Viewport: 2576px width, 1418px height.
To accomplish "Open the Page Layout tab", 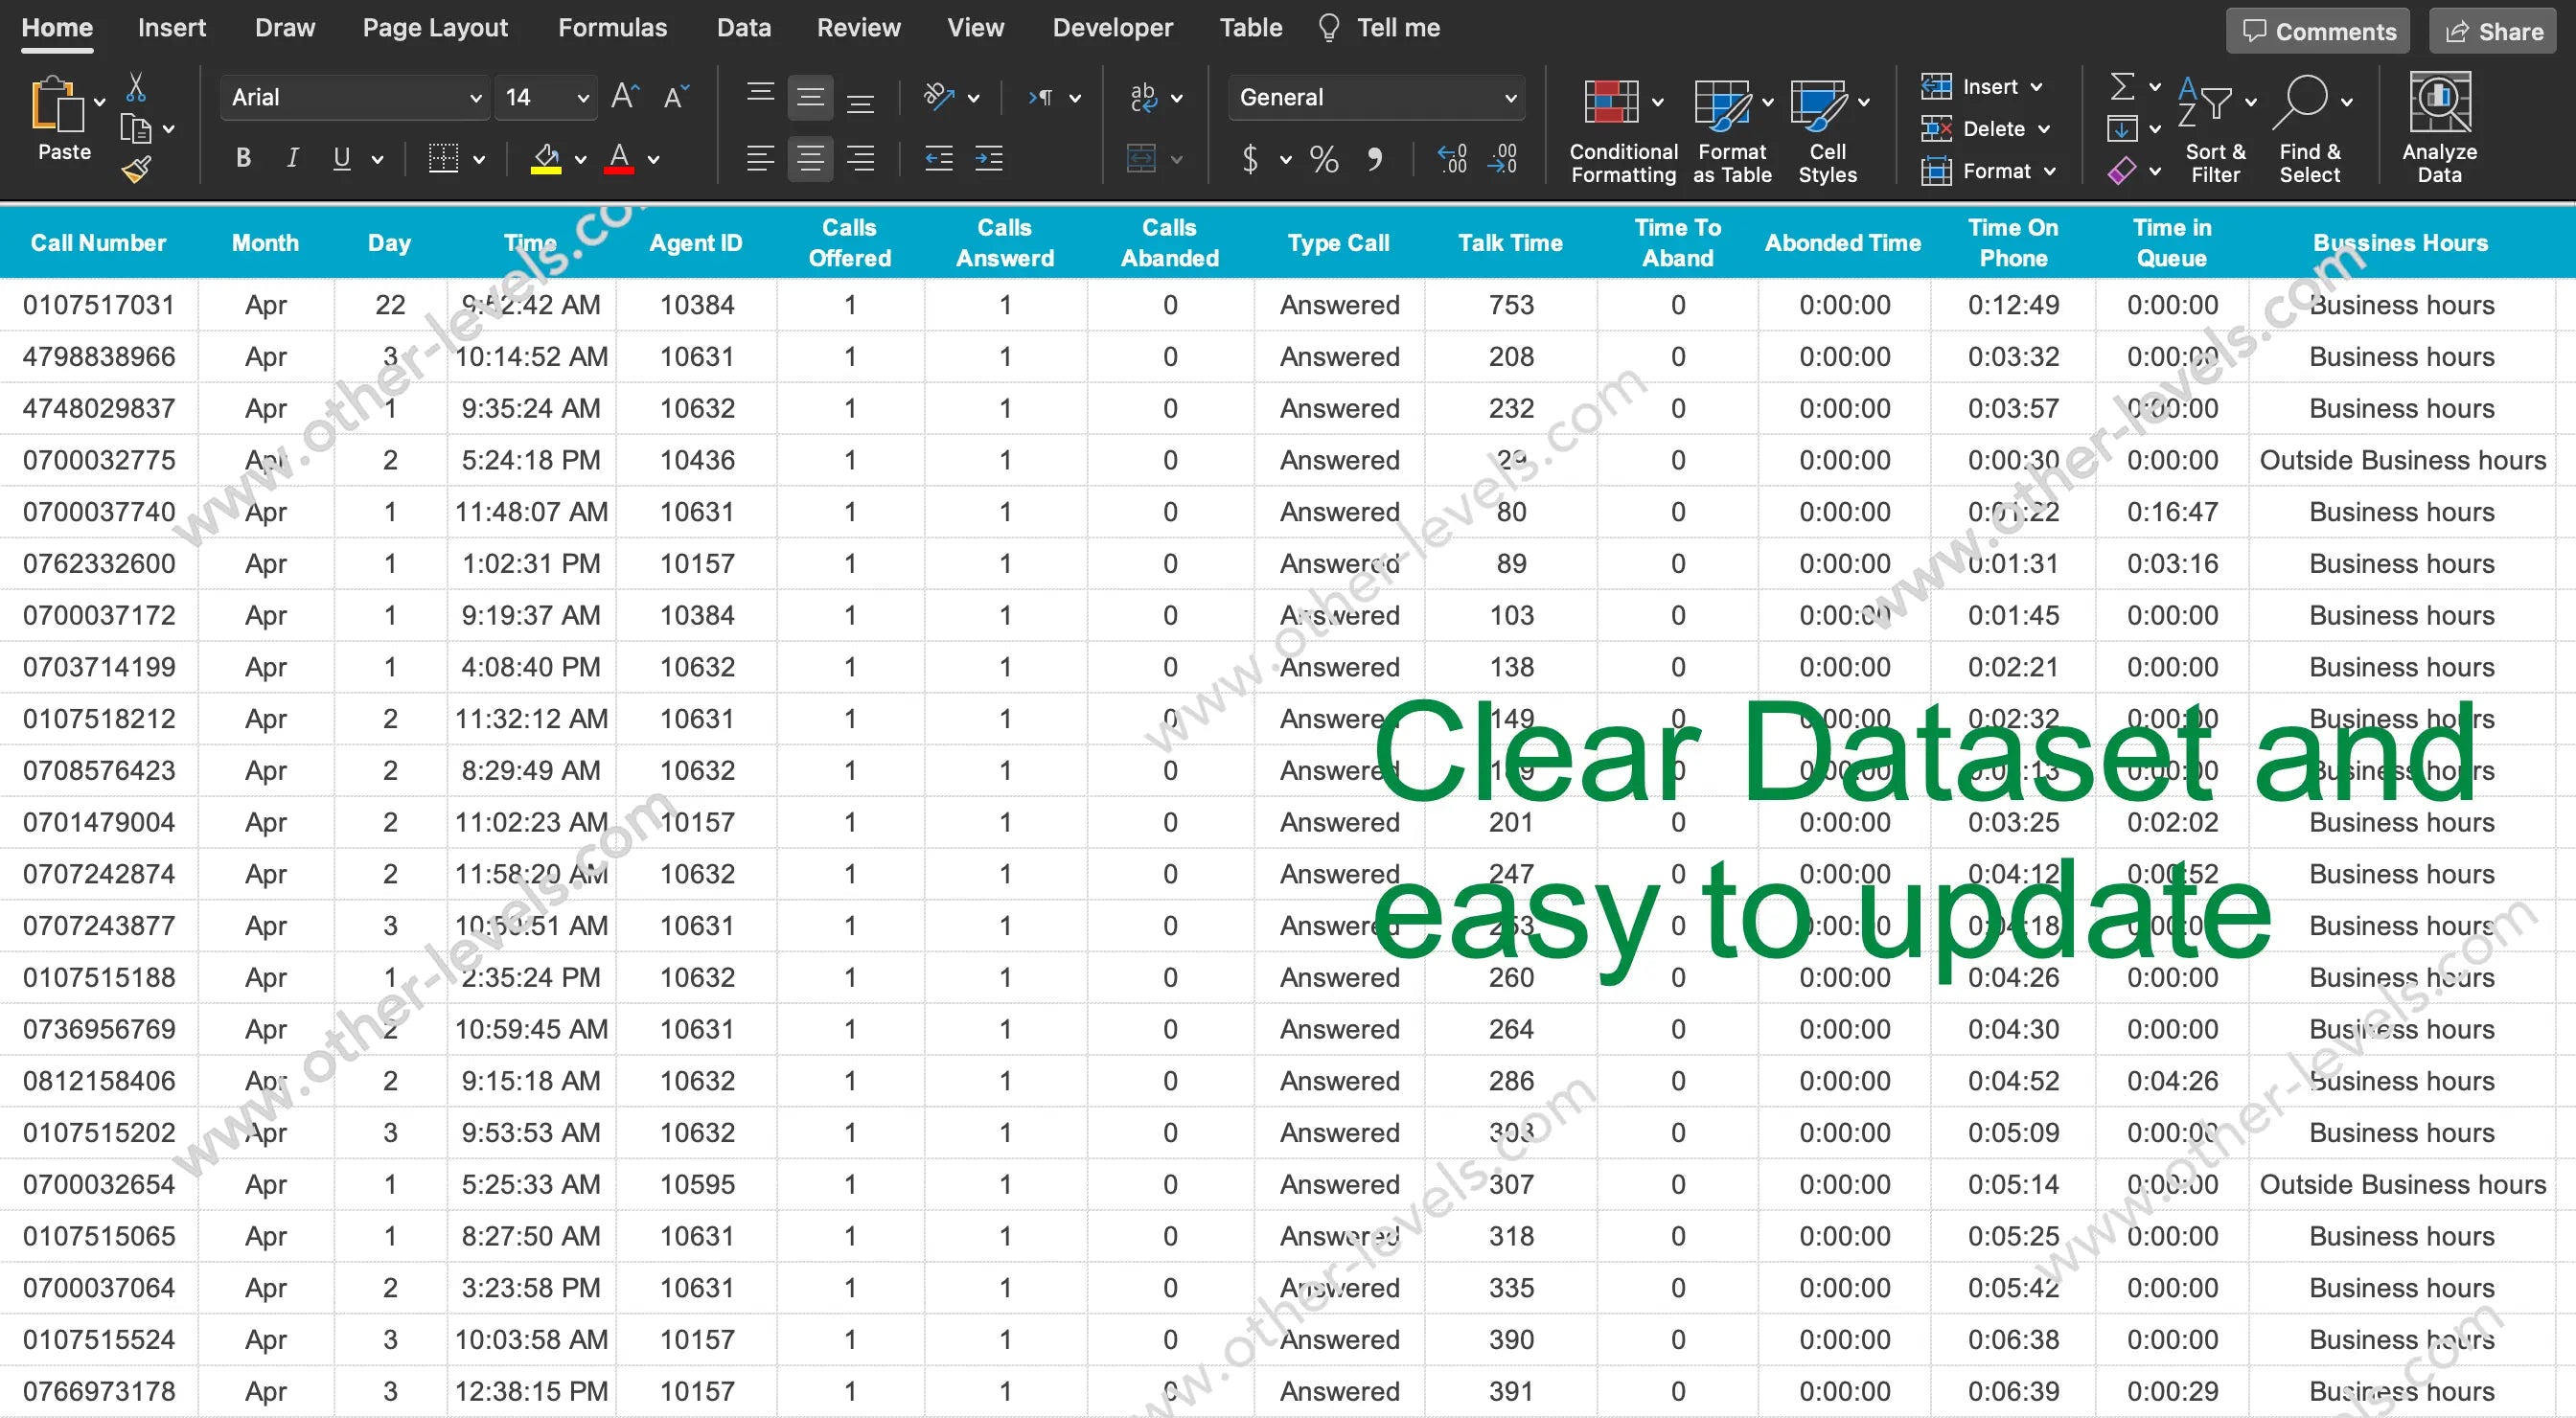I will (x=435, y=28).
